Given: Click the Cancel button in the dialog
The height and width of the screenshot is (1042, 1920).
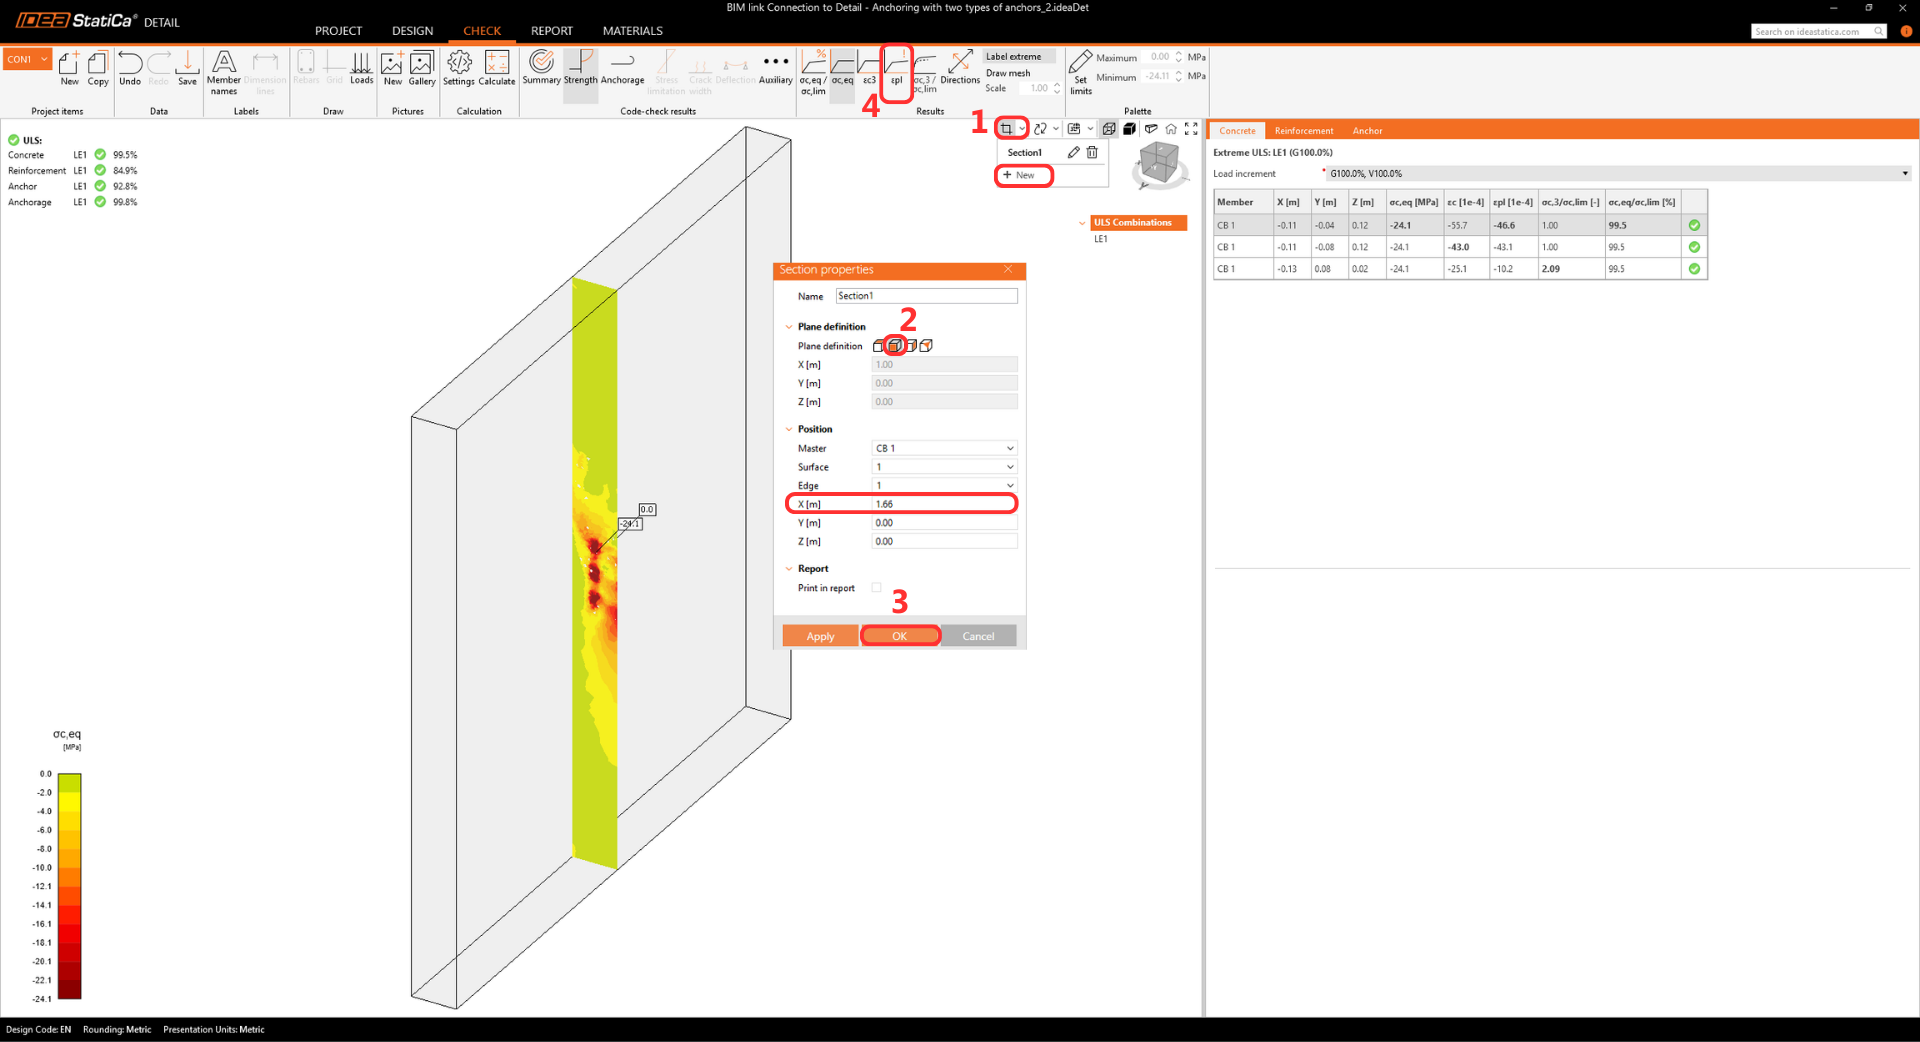Looking at the screenshot, I should coord(977,636).
